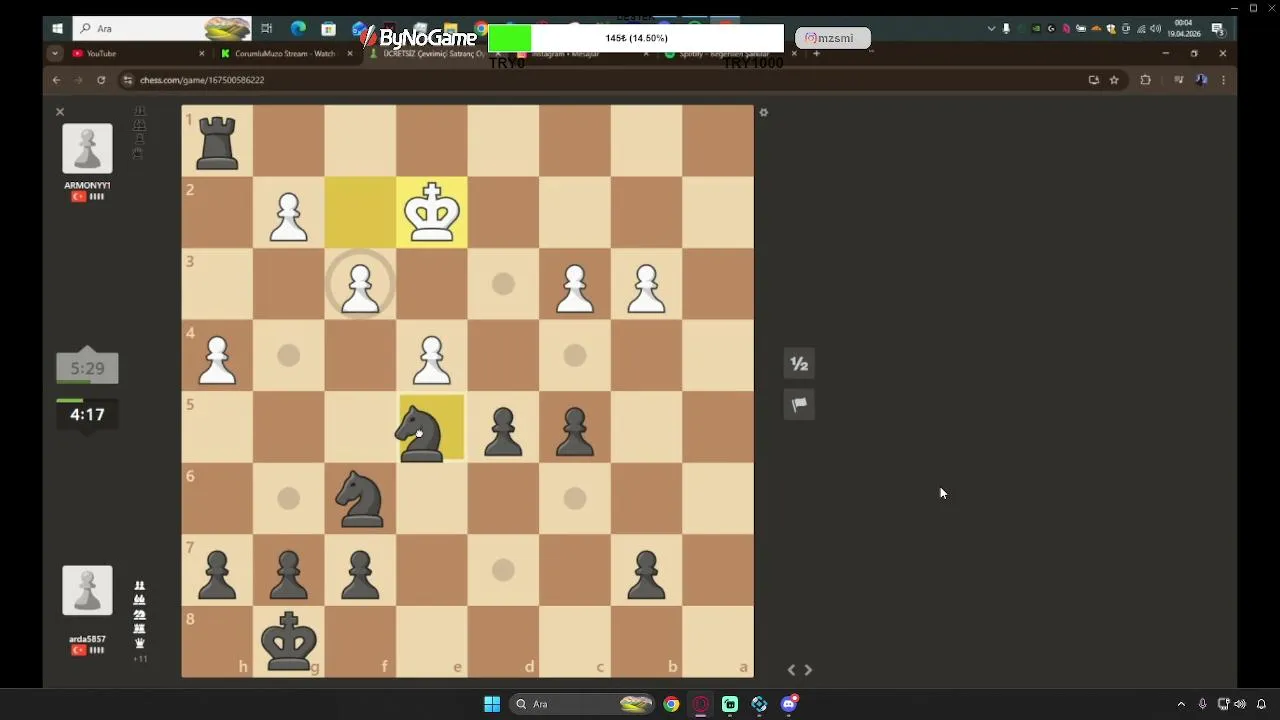Viewport: 1280px width, 720px height.
Task: Go back in browser history
Action: (56, 80)
